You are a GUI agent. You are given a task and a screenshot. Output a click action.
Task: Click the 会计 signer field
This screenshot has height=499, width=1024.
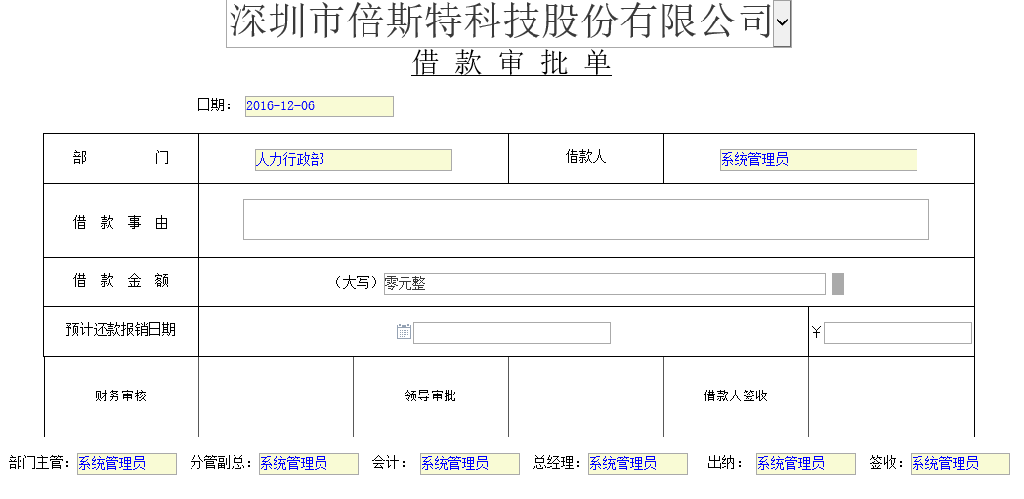470,464
